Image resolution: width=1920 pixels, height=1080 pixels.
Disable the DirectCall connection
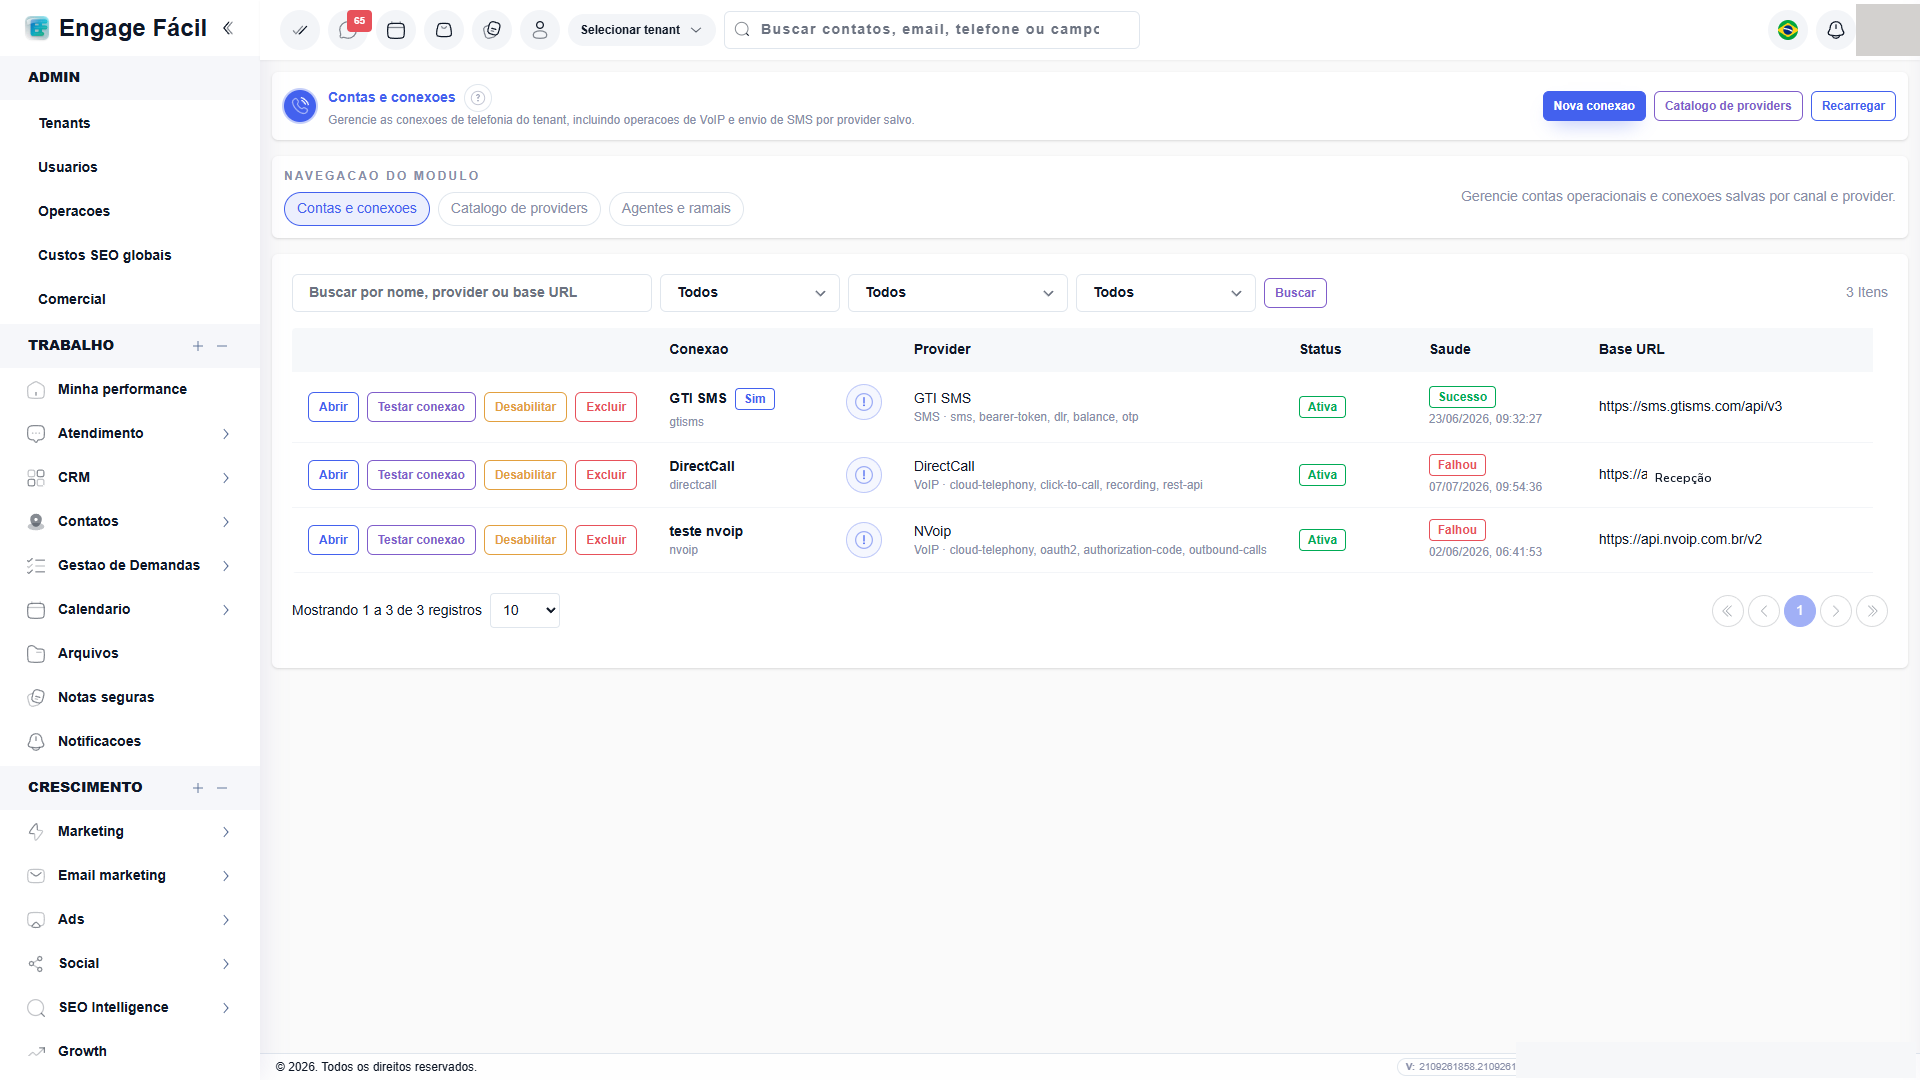[525, 475]
